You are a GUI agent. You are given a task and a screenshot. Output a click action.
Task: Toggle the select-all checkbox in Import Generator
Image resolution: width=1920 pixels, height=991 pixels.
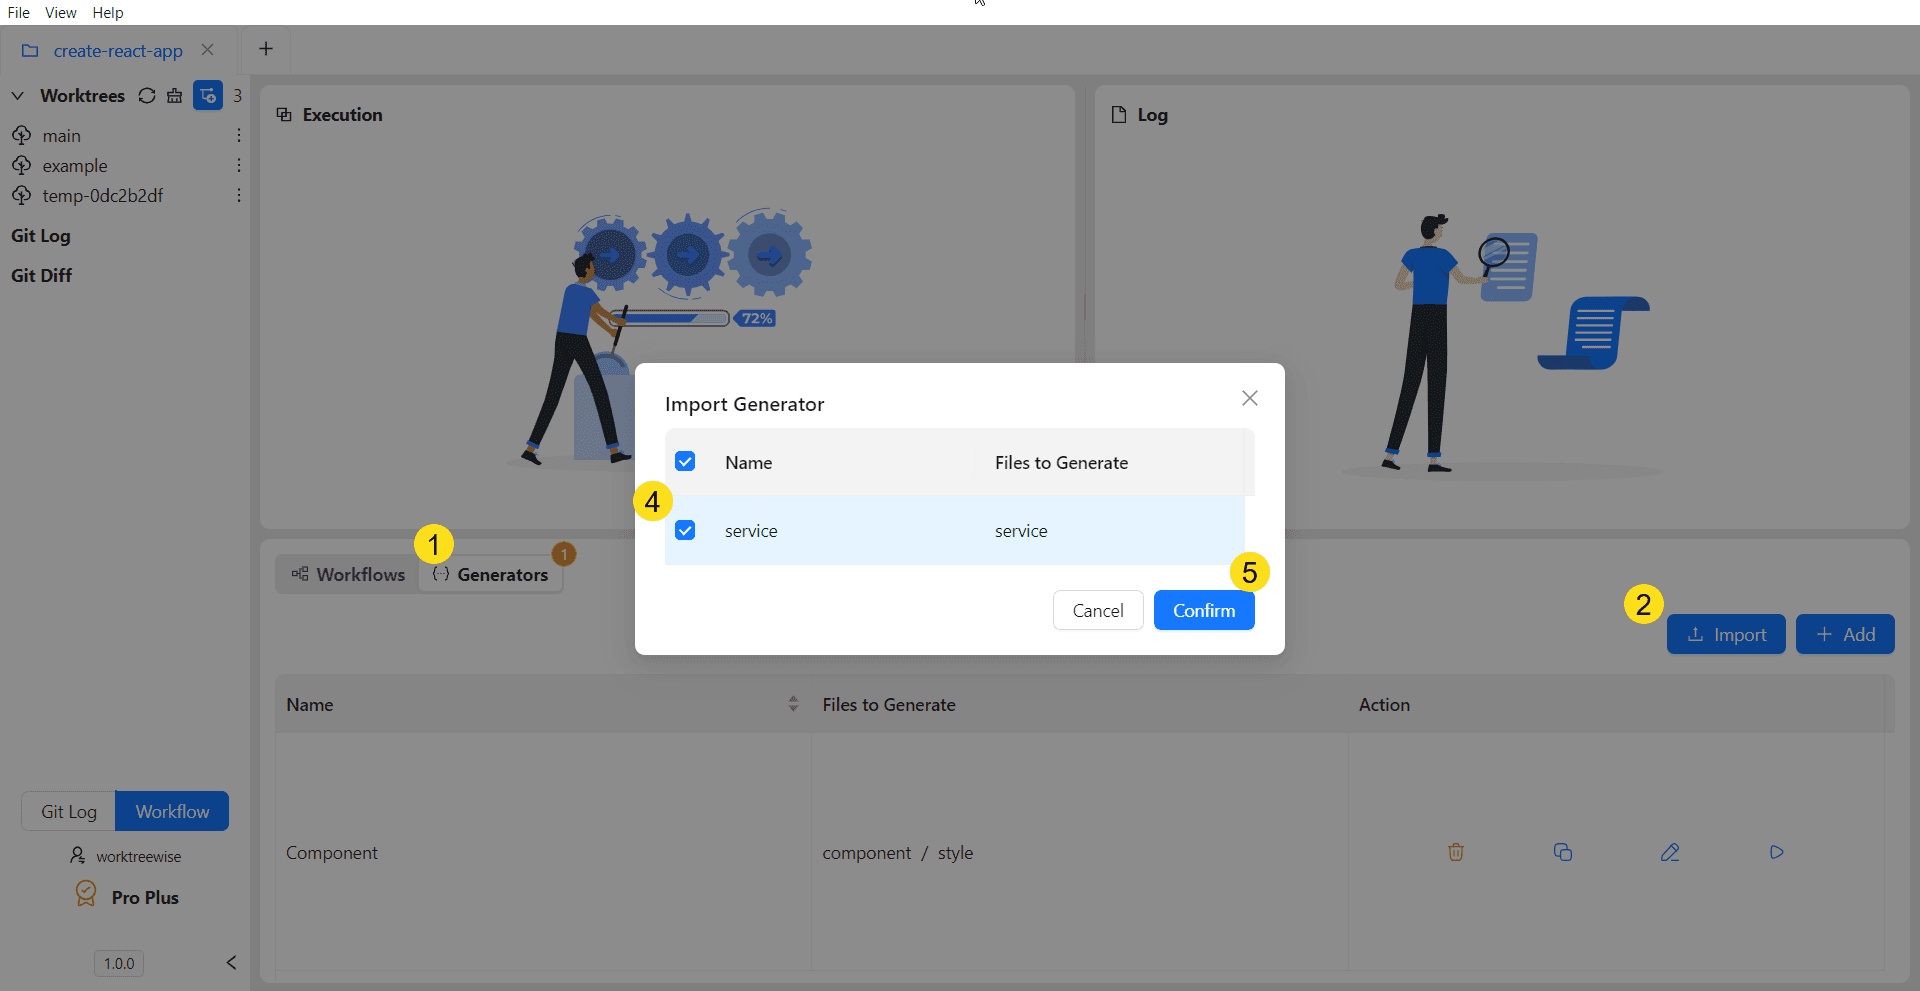point(685,462)
